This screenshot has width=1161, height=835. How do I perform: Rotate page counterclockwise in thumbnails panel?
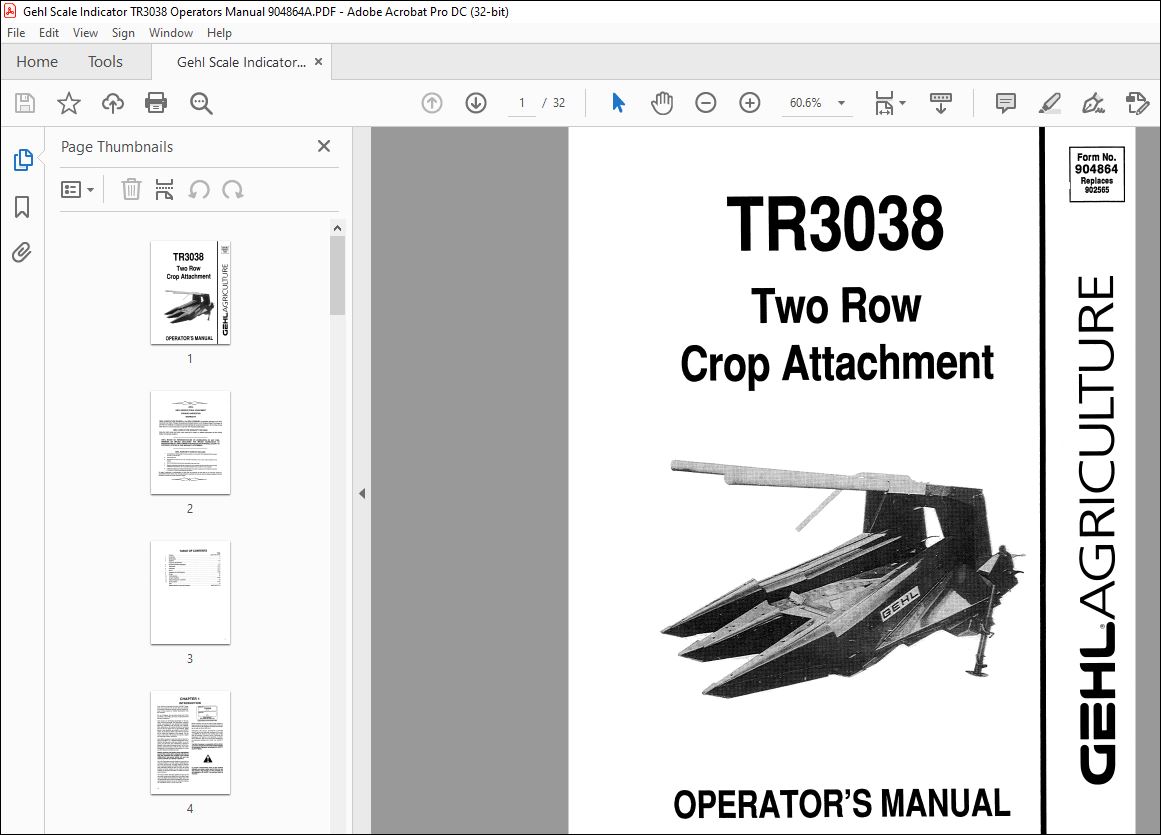(198, 190)
